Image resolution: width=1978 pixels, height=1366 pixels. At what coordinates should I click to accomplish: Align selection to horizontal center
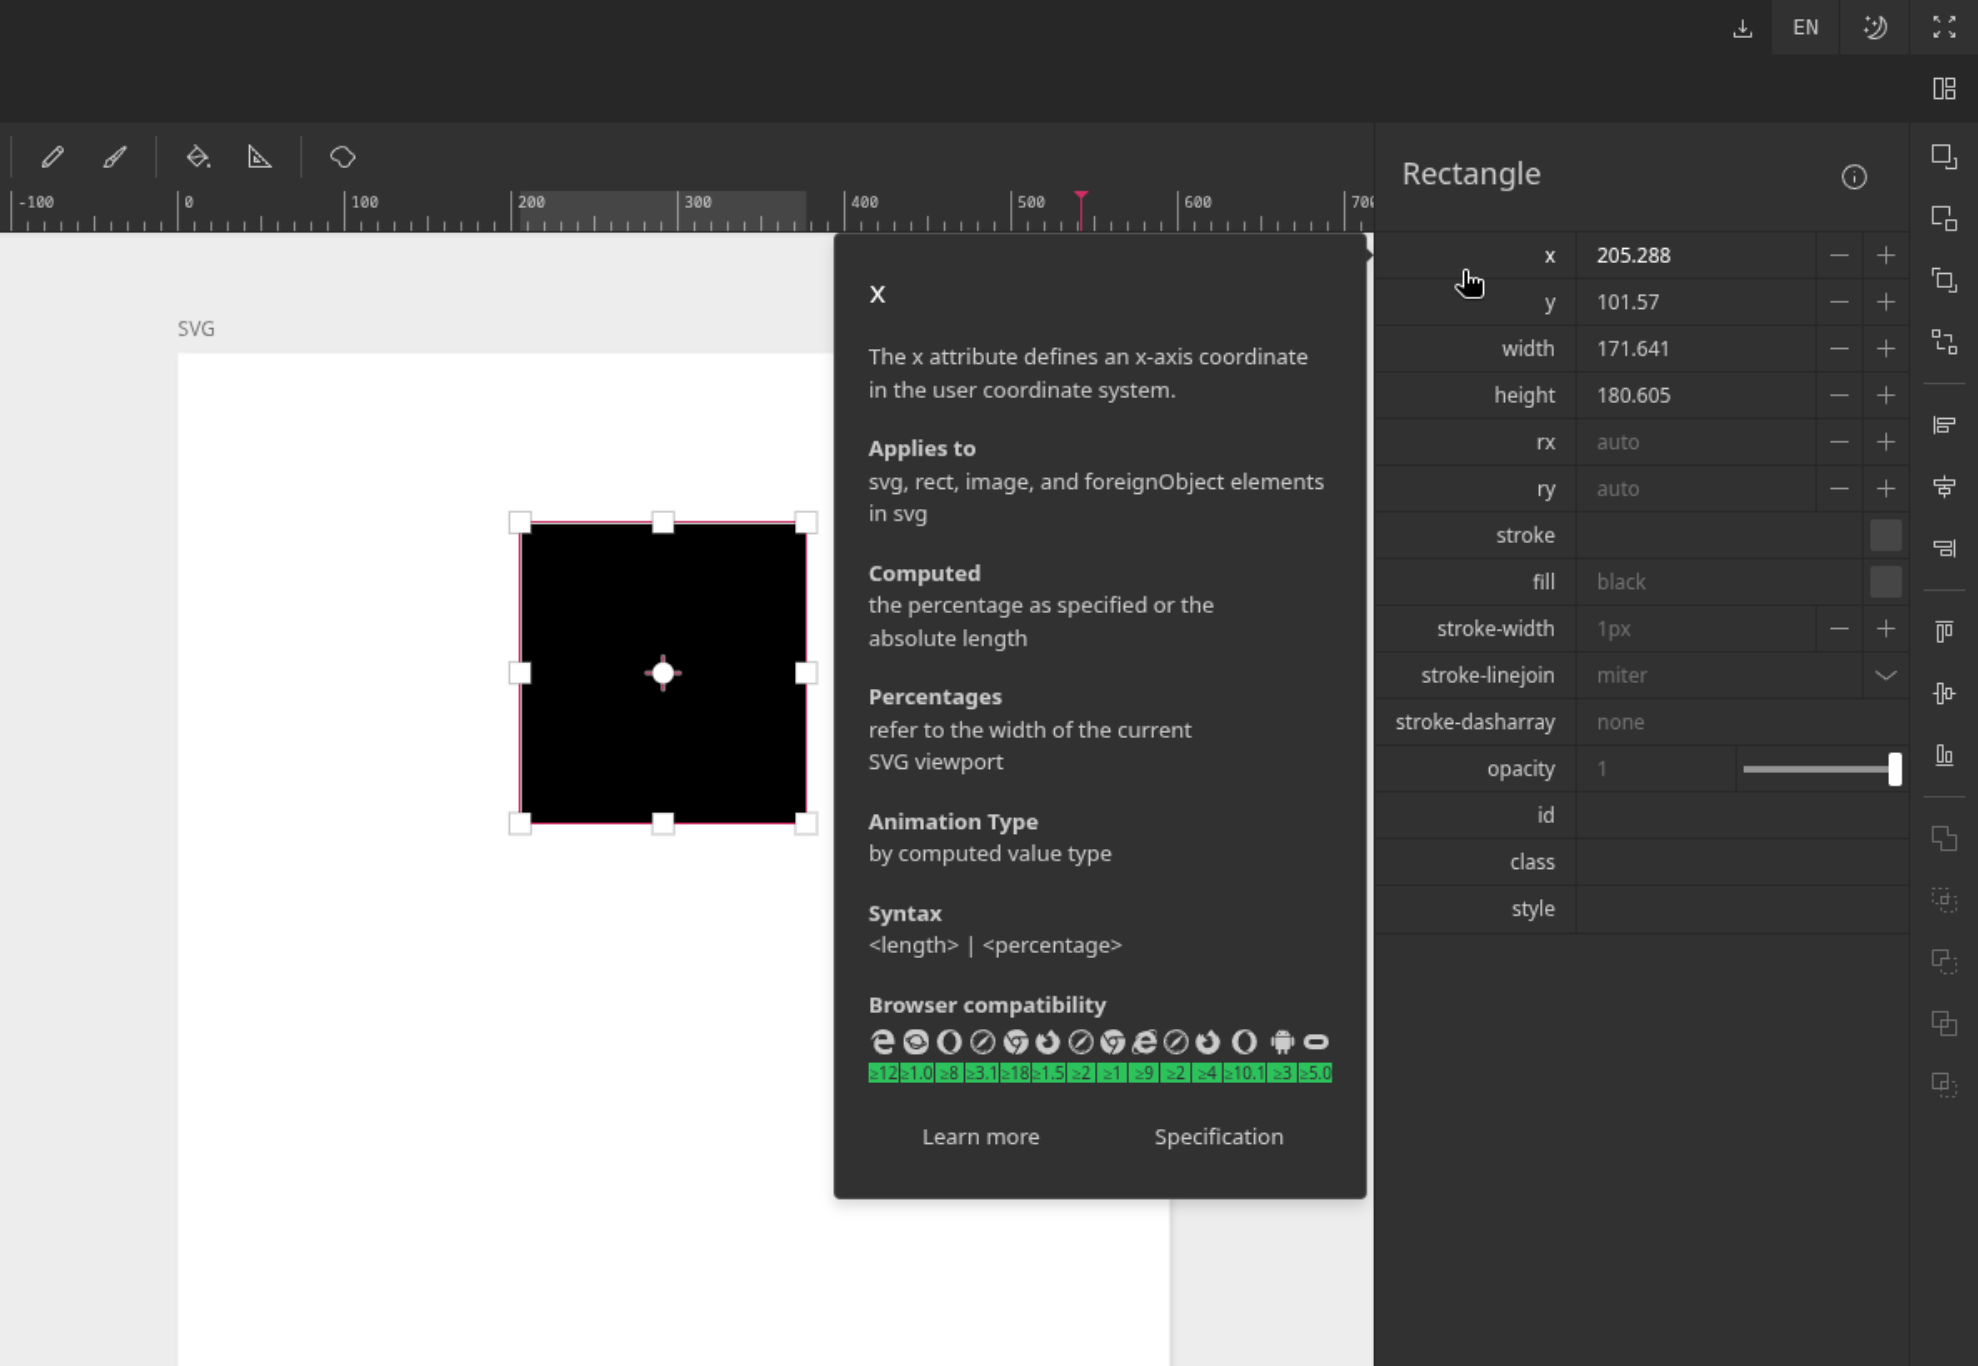pyautogui.click(x=1944, y=488)
